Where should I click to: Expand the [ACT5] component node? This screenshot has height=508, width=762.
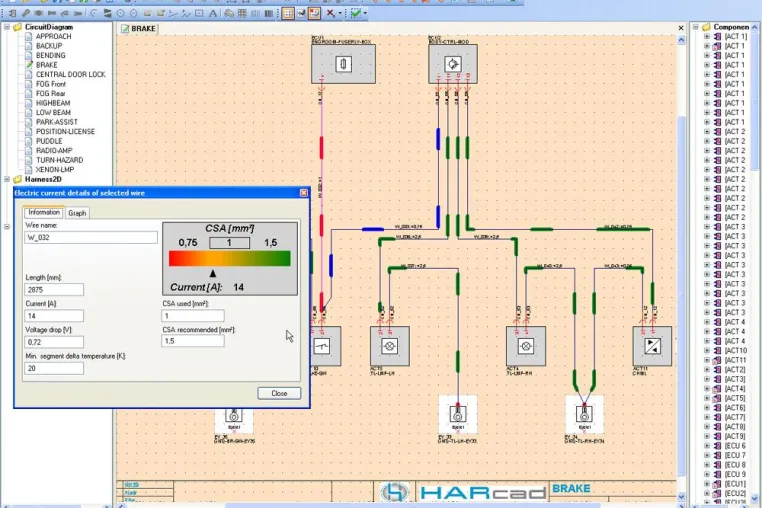[x=707, y=398]
